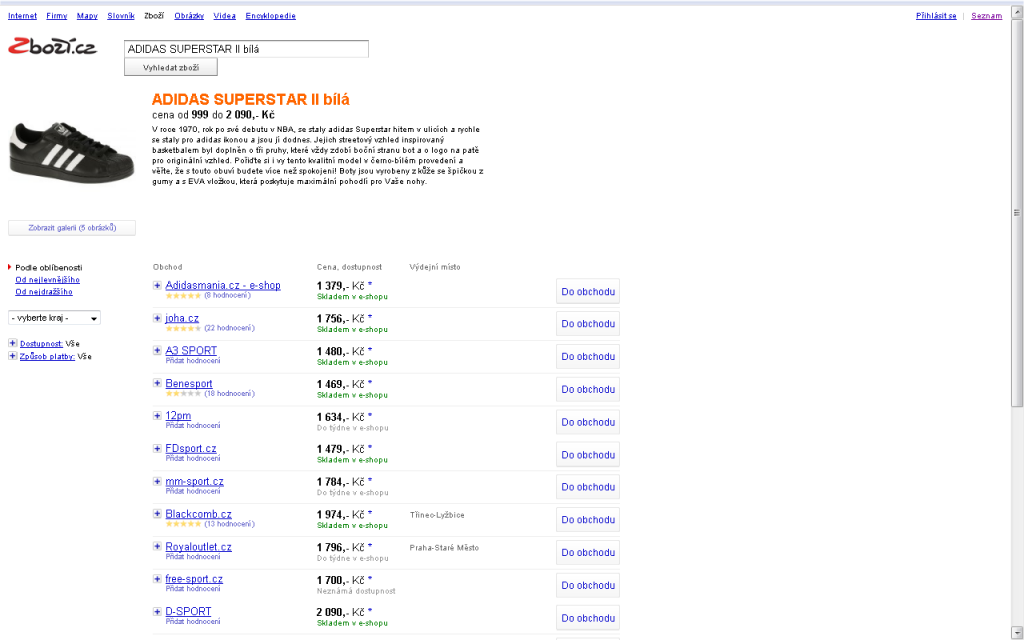The width and height of the screenshot is (1024, 640).
Task: Click Zobrazit galerii (5 obrázků) button
Action: point(72,228)
